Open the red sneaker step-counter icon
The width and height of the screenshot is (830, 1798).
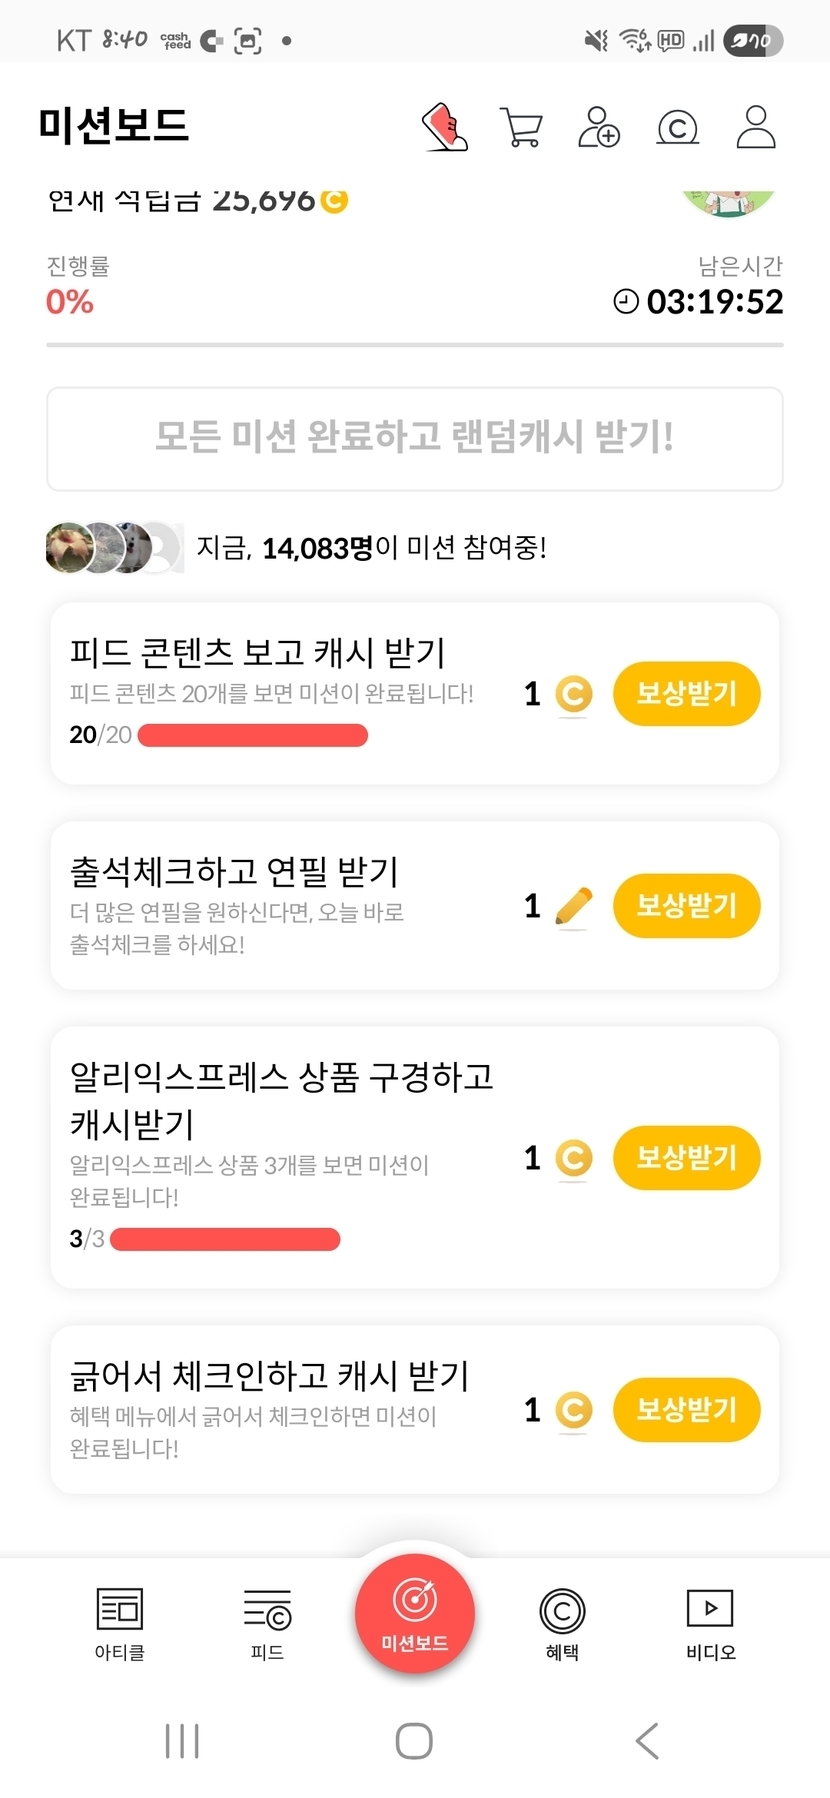coord(445,128)
